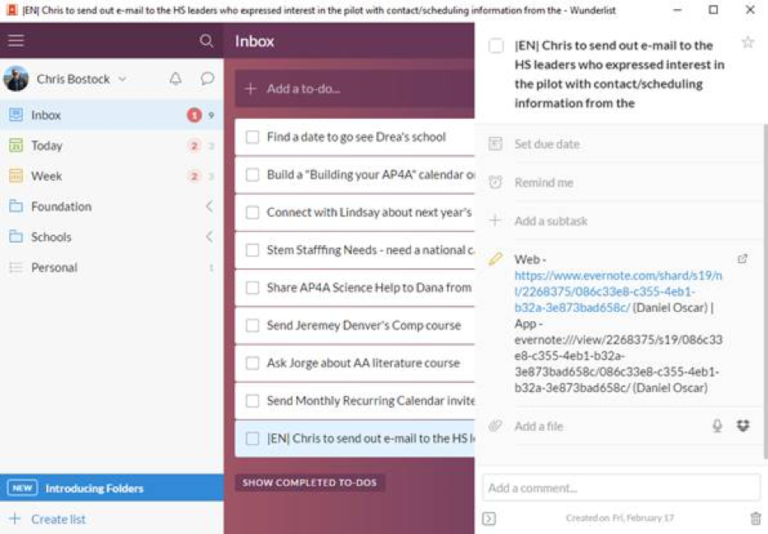Mark the detail pane task complete
This screenshot has height=534, width=768.
pos(496,46)
